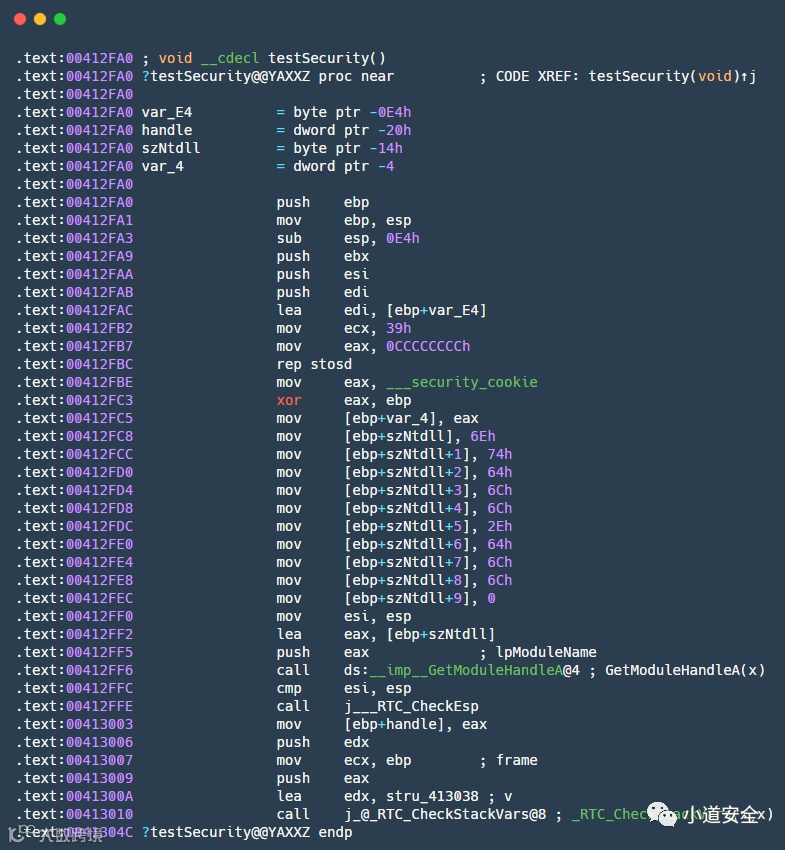Click the yellow minimize dot

point(40,19)
